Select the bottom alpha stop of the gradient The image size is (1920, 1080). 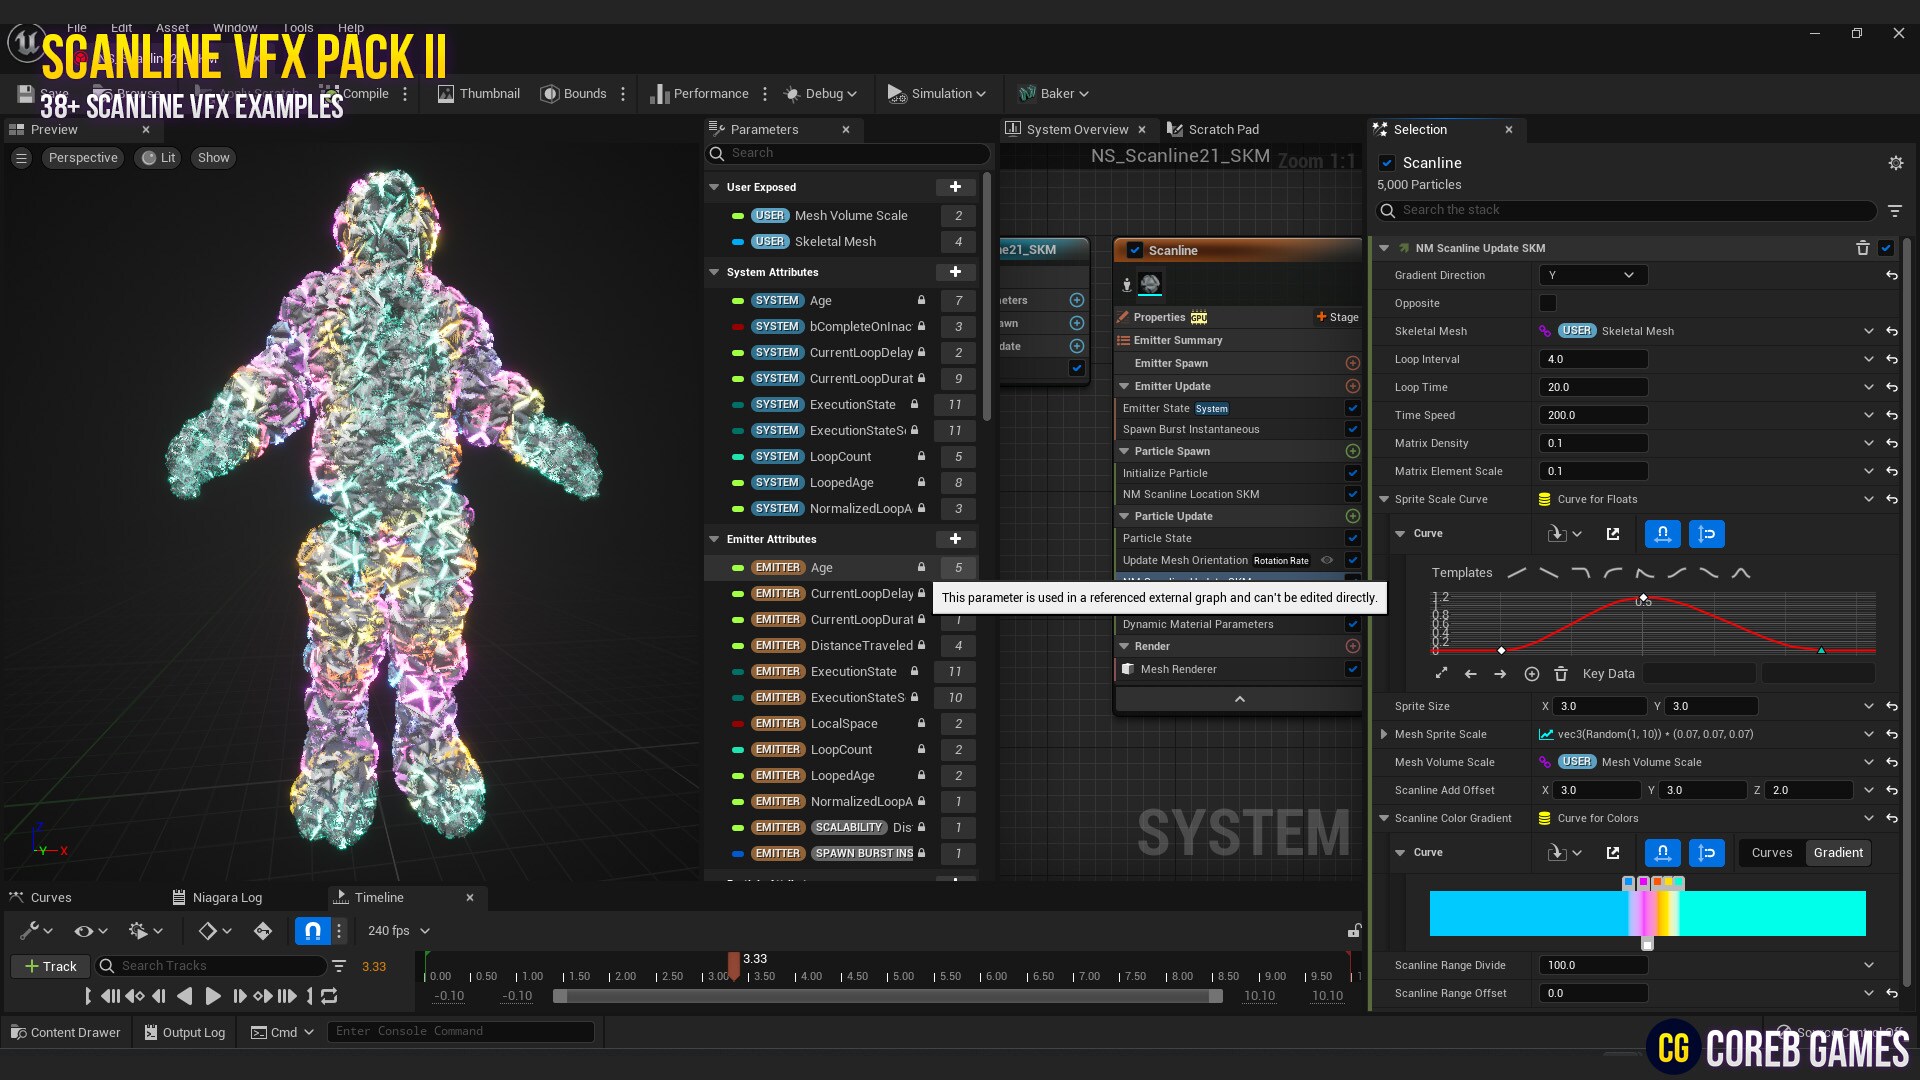(1647, 944)
